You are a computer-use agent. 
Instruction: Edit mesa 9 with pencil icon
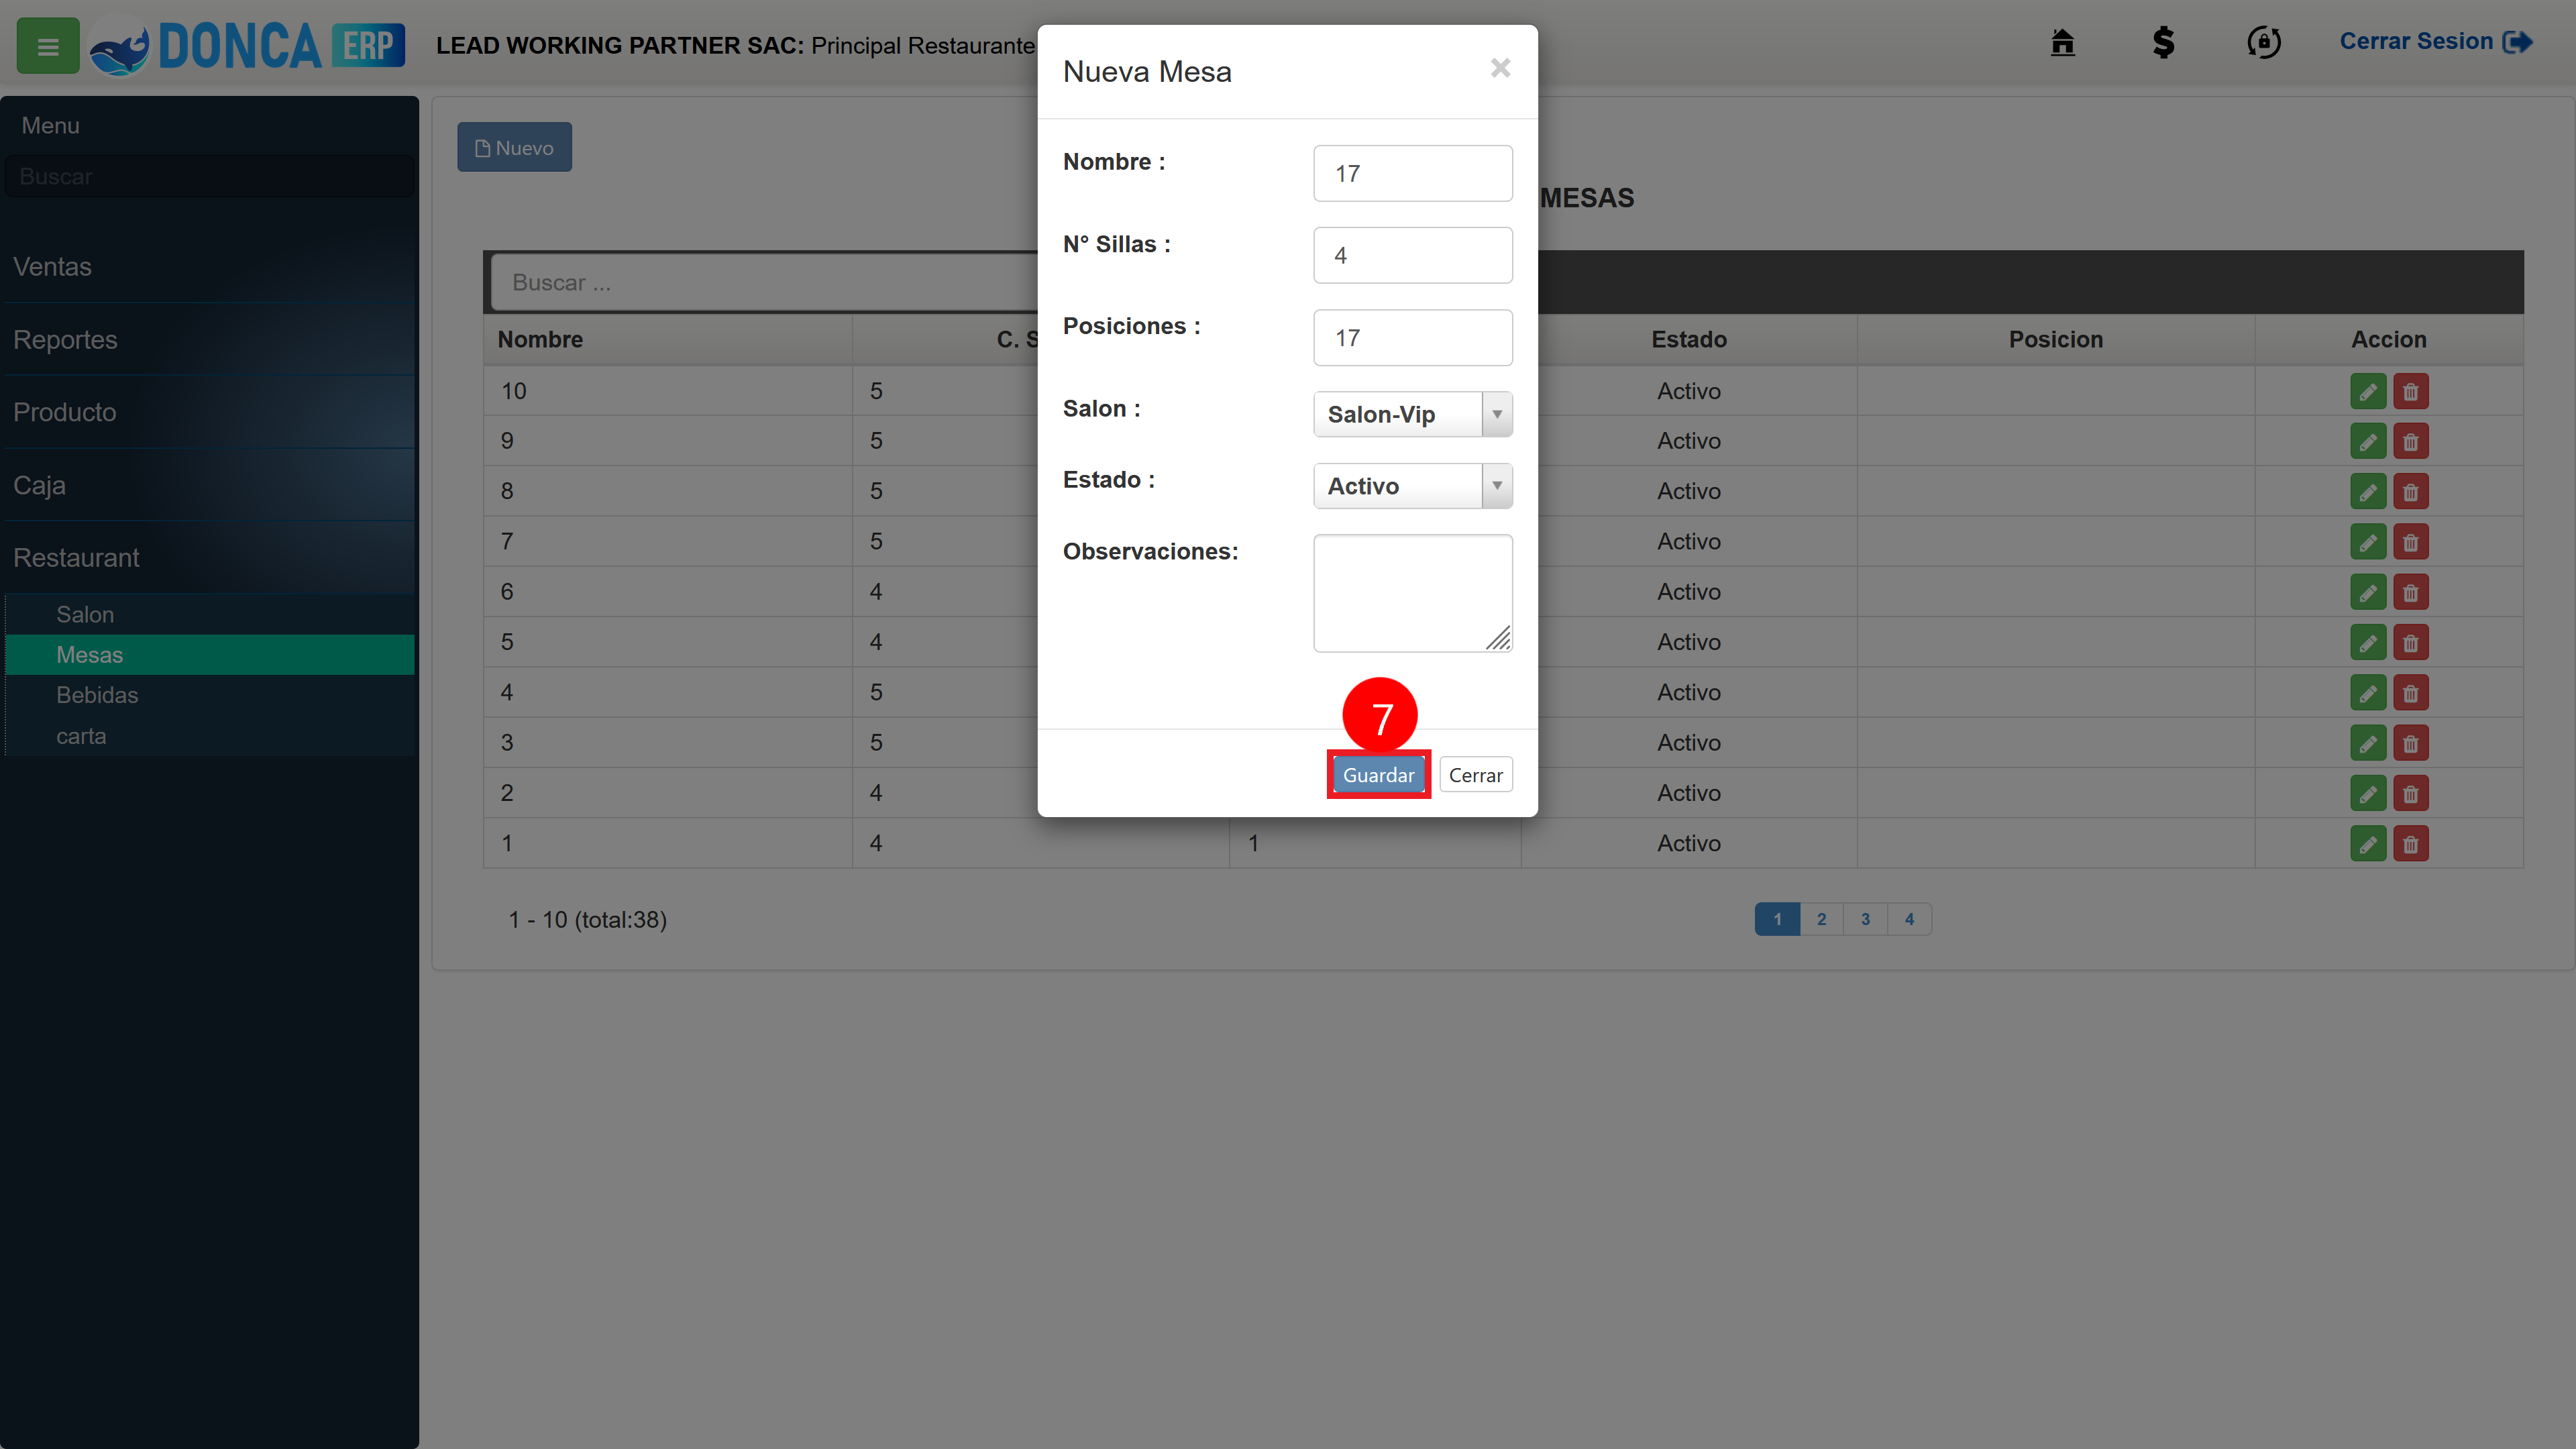2367,441
